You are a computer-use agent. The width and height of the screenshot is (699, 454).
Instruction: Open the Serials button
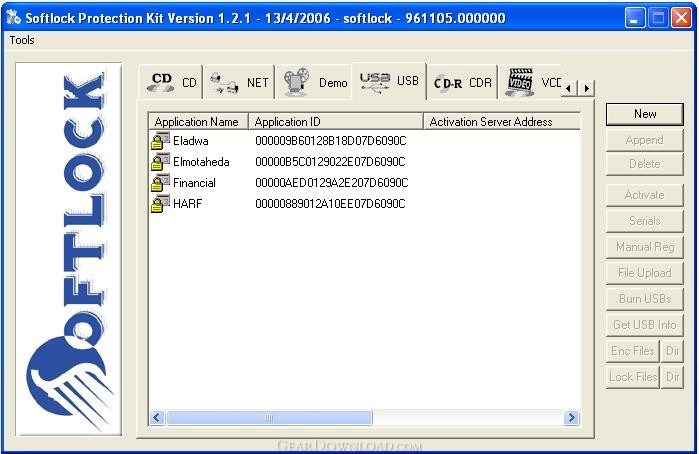point(645,221)
